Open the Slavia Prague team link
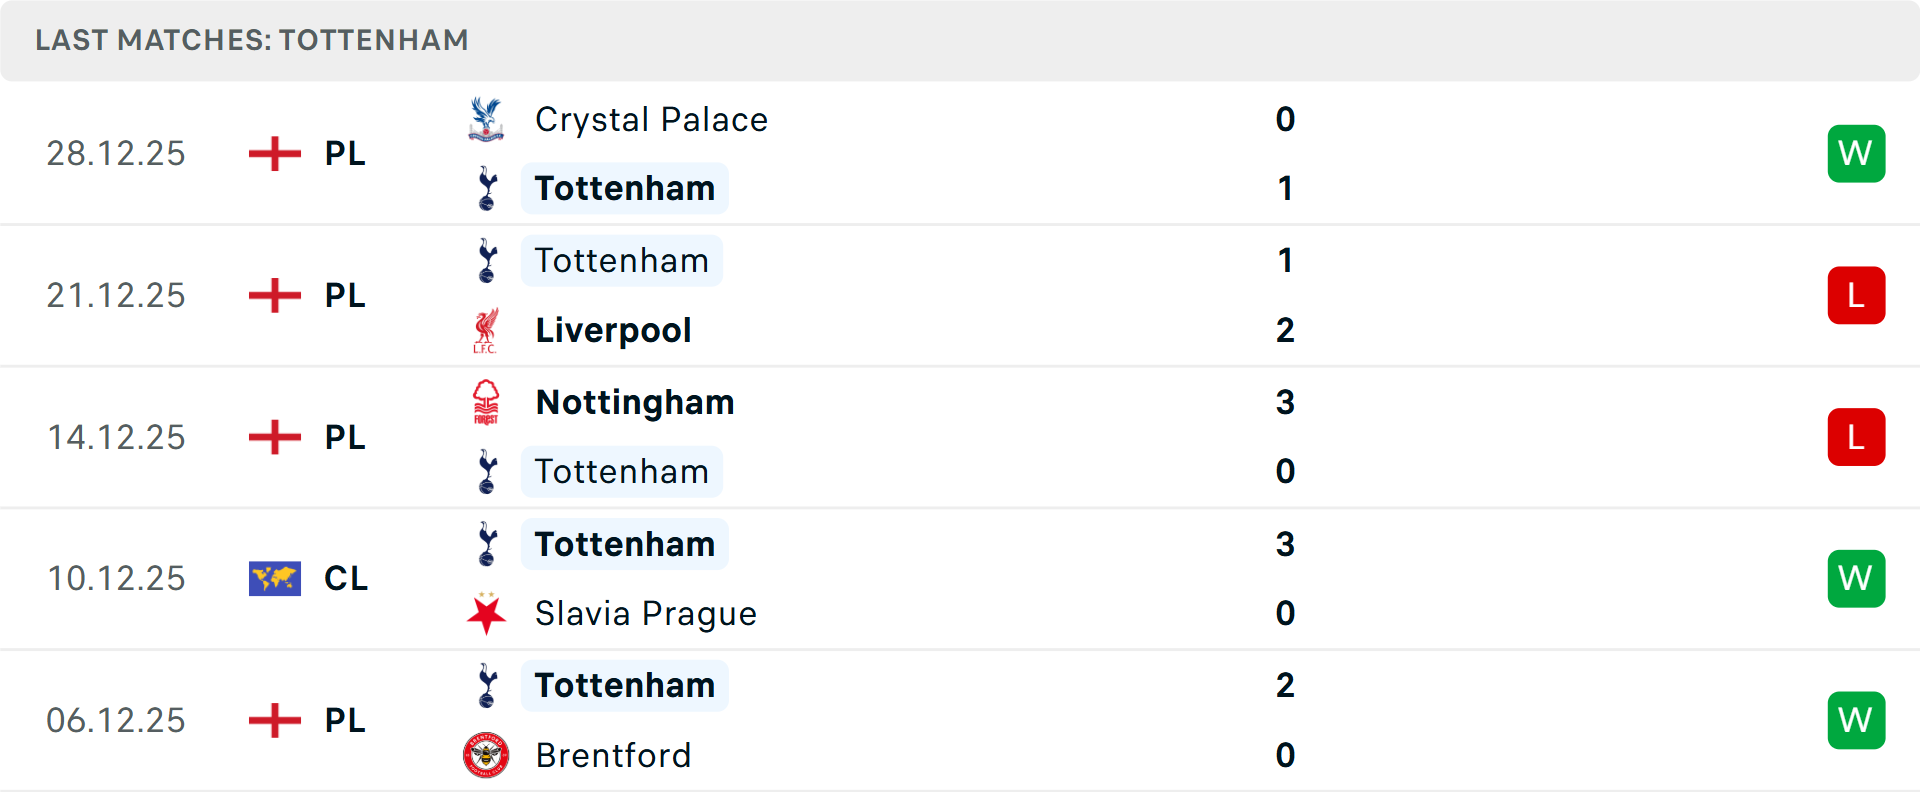 point(645,613)
